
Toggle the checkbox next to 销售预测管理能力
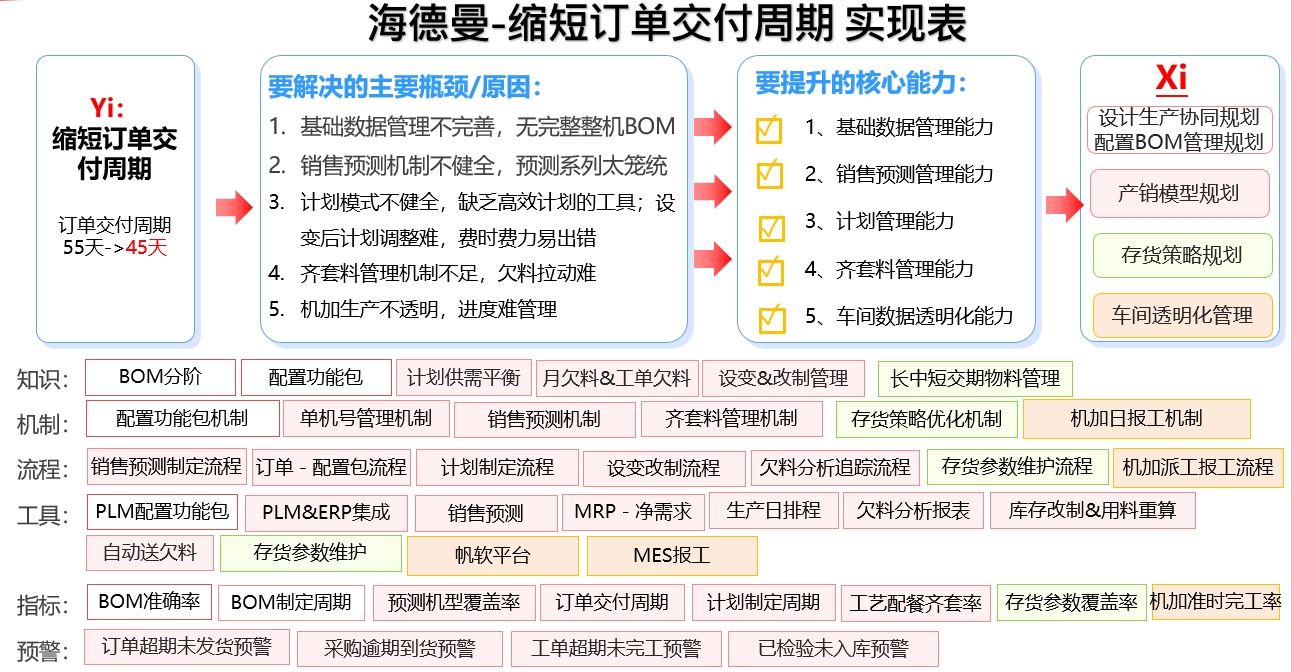pyautogui.click(x=769, y=175)
